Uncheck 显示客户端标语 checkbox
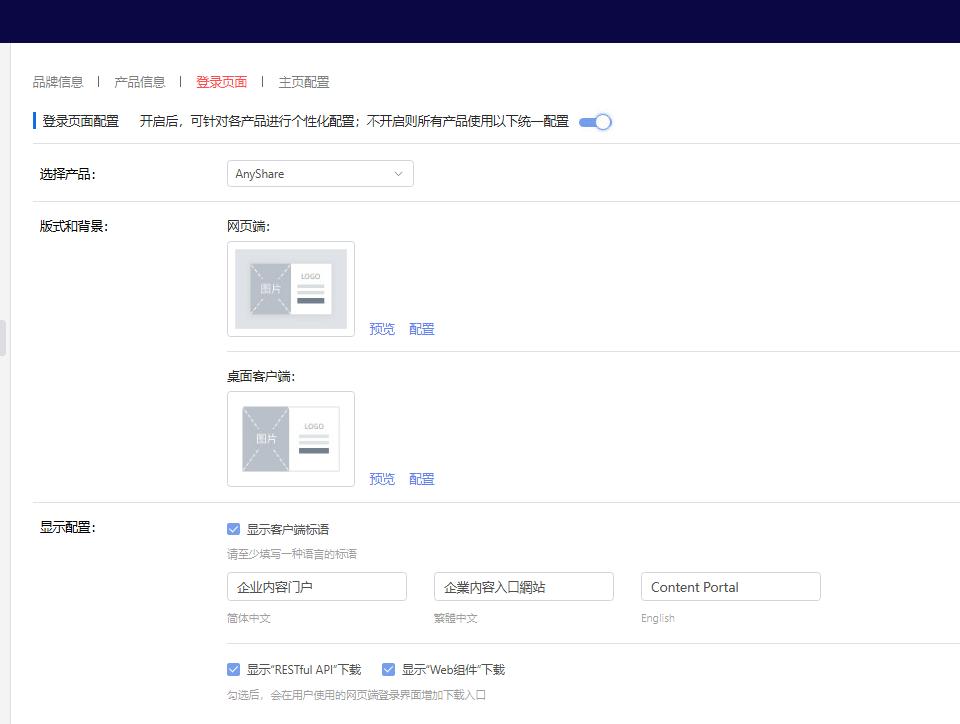This screenshot has width=960, height=724. pos(233,528)
